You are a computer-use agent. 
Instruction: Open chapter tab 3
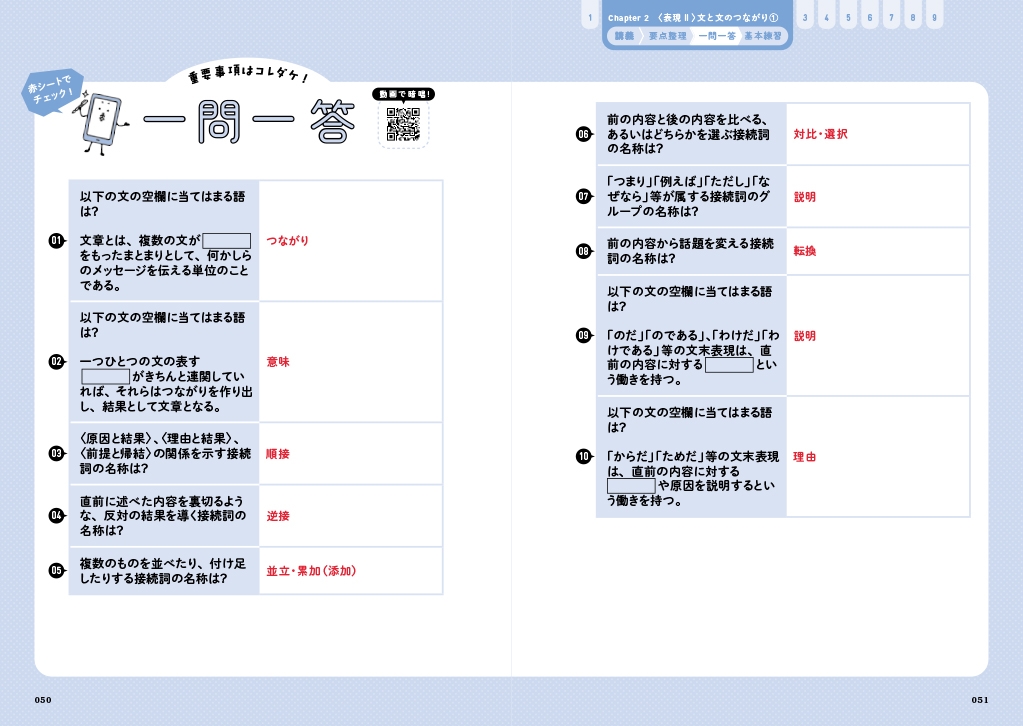805,18
